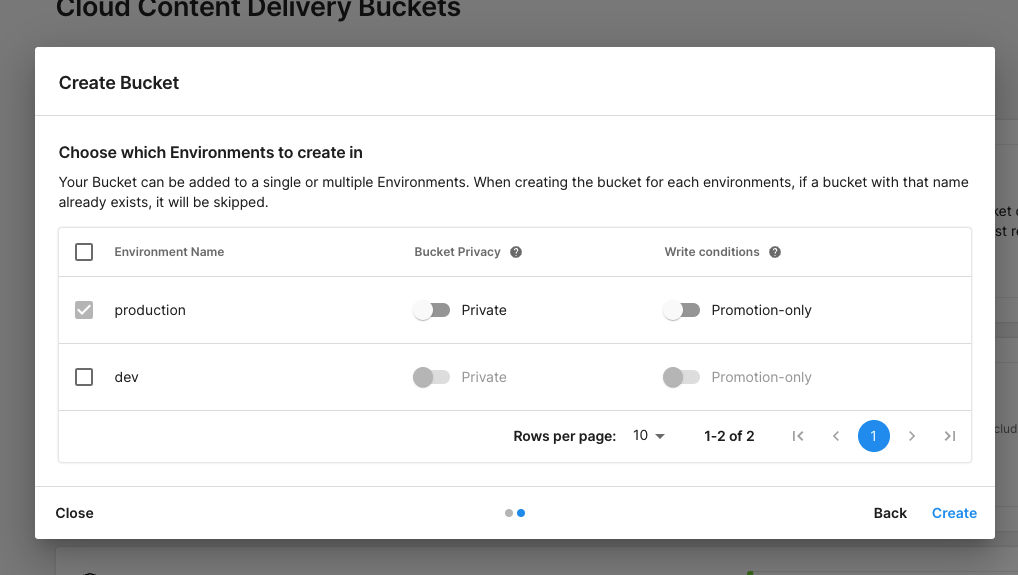Go to the next page arrow
Image resolution: width=1018 pixels, height=575 pixels.
(x=912, y=436)
